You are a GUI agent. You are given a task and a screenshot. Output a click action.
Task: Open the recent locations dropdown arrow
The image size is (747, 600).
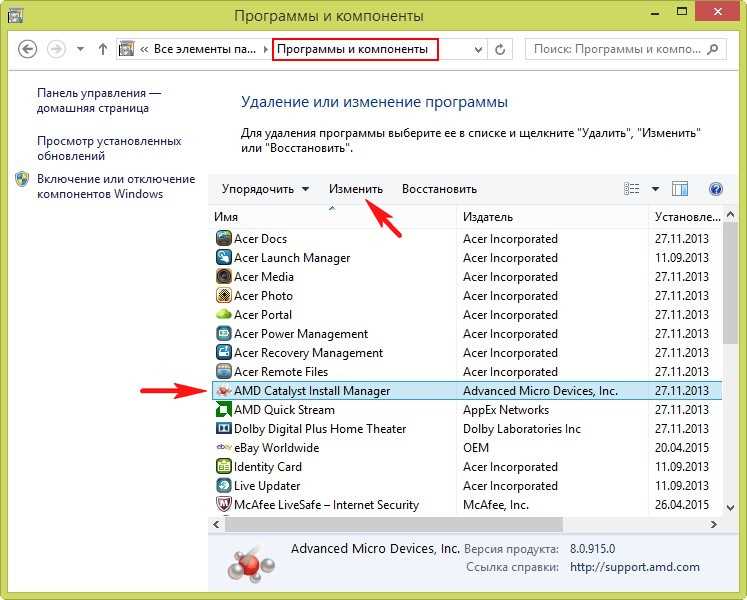pyautogui.click(x=81, y=49)
